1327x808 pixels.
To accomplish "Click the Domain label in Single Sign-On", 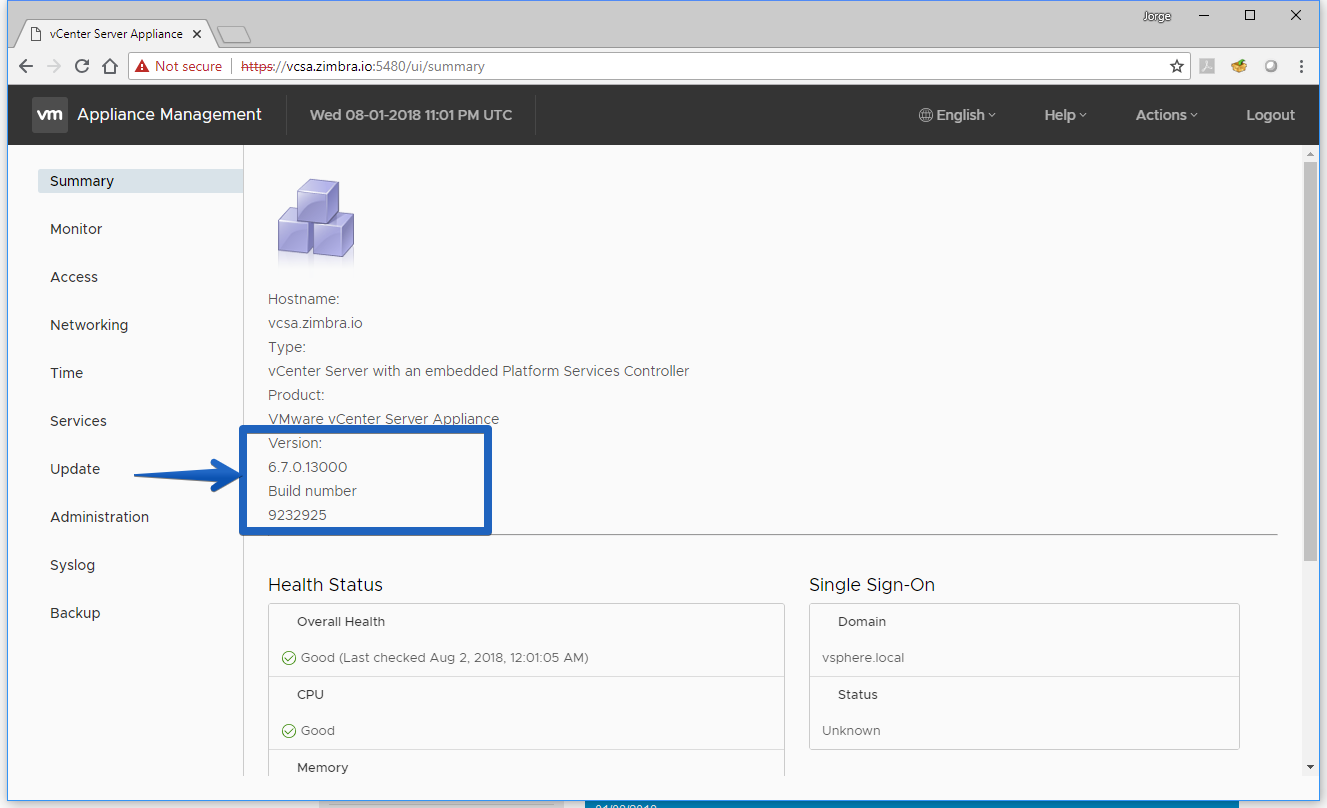I will coord(862,622).
